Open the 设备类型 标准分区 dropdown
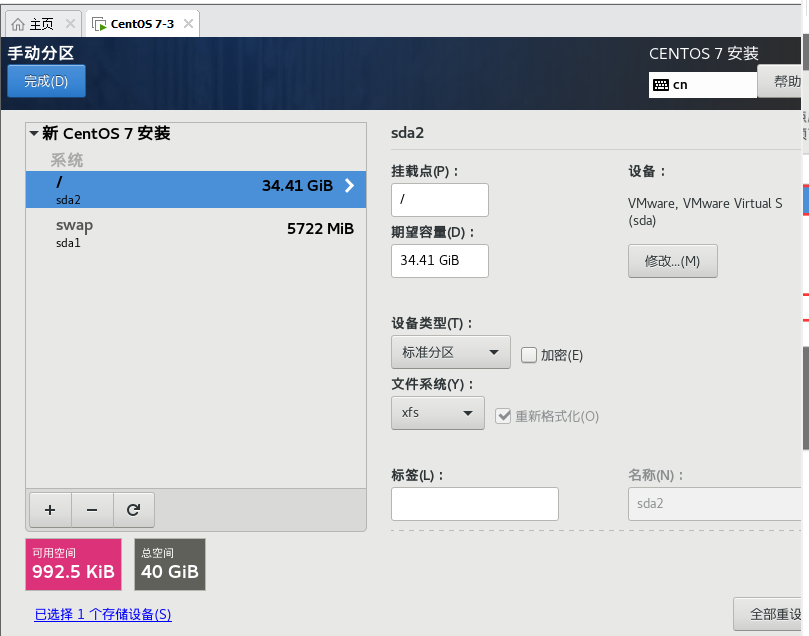809x636 pixels. [451, 352]
